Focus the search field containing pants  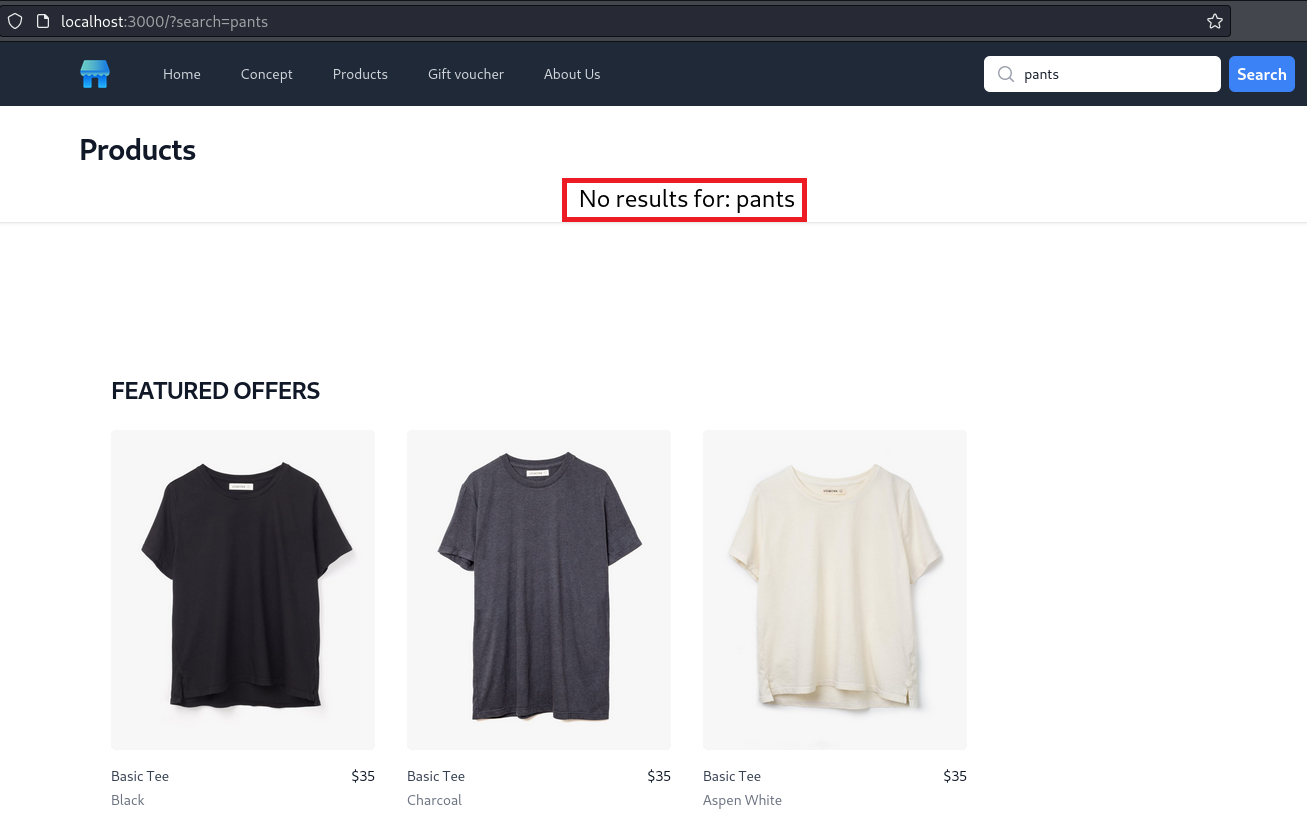point(1115,74)
